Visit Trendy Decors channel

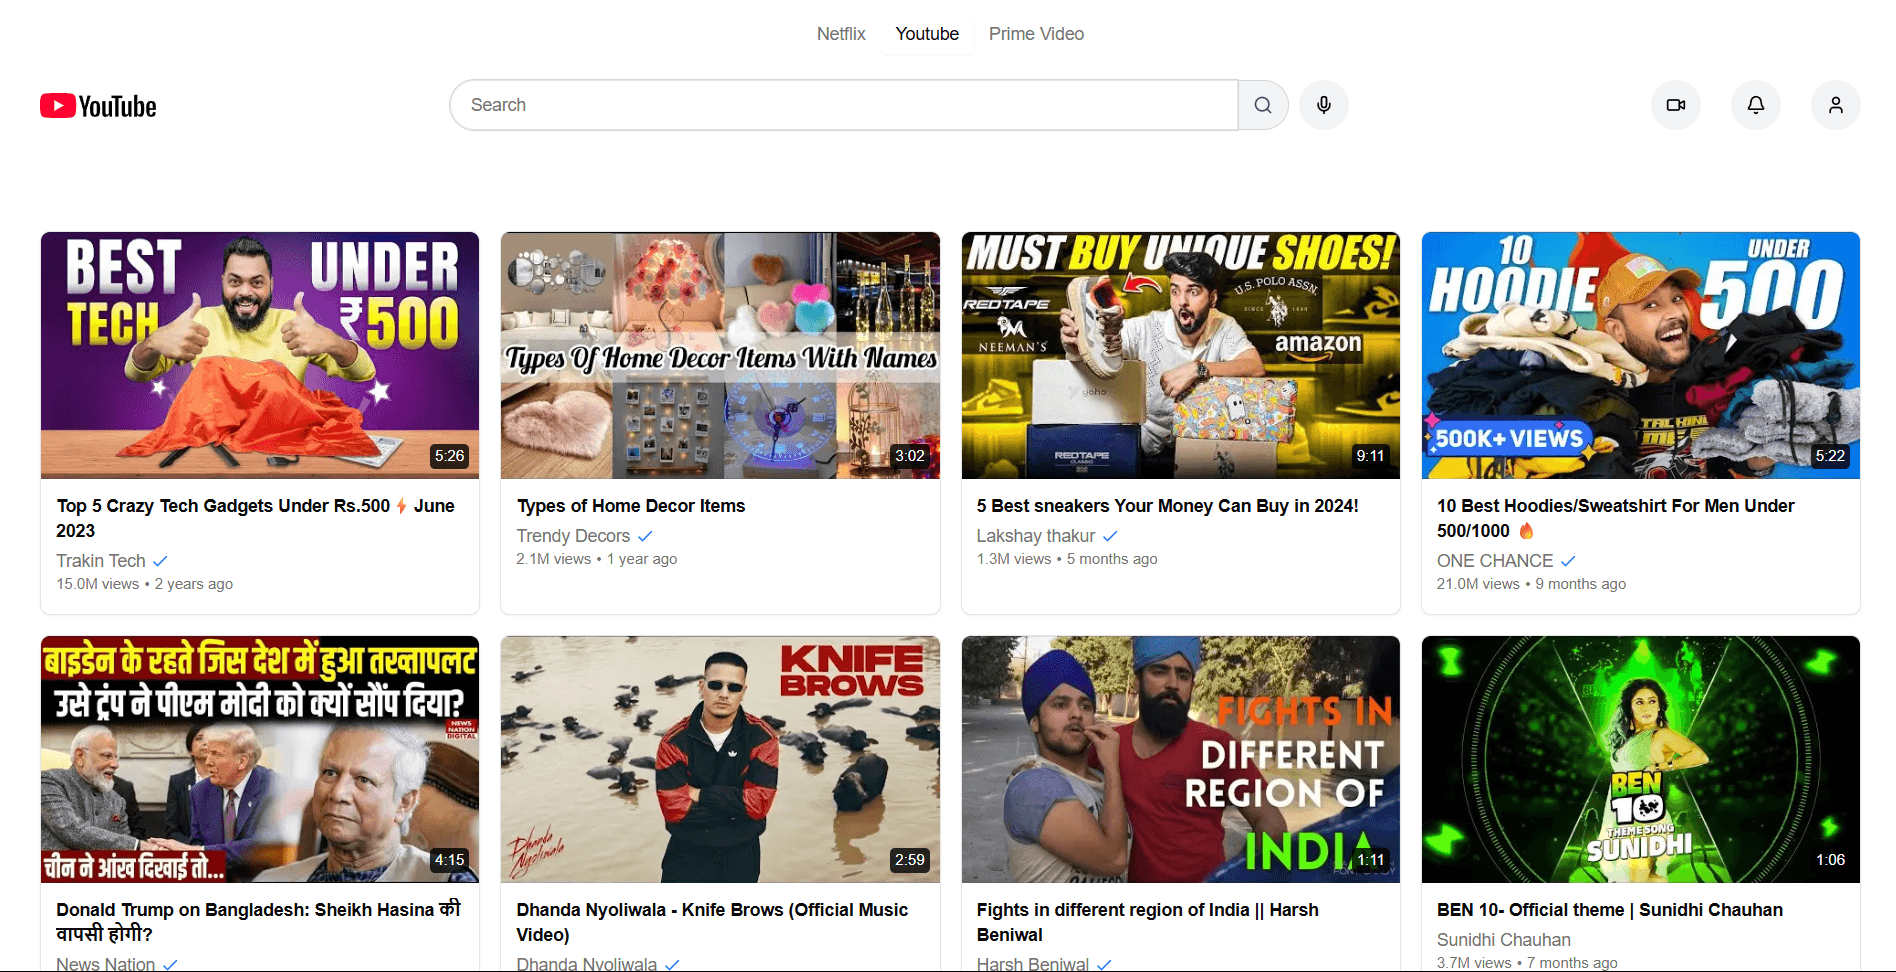coord(573,536)
